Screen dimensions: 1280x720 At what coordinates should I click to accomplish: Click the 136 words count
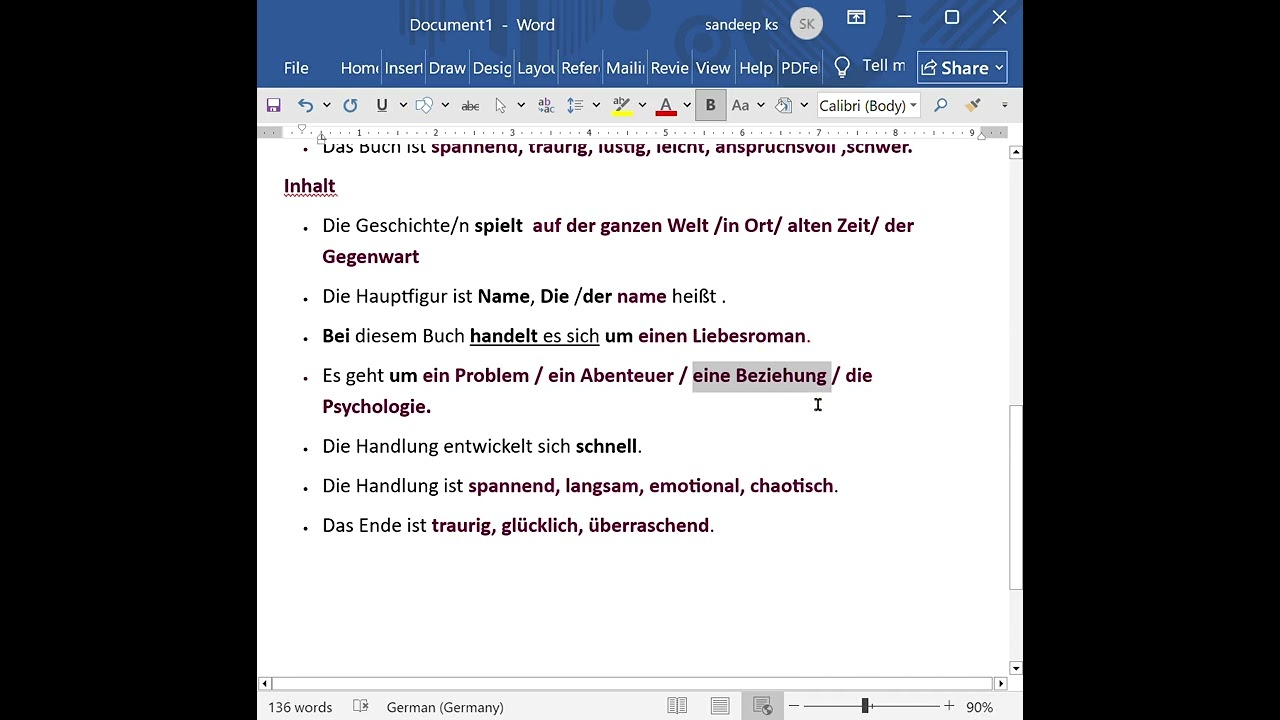(300, 707)
